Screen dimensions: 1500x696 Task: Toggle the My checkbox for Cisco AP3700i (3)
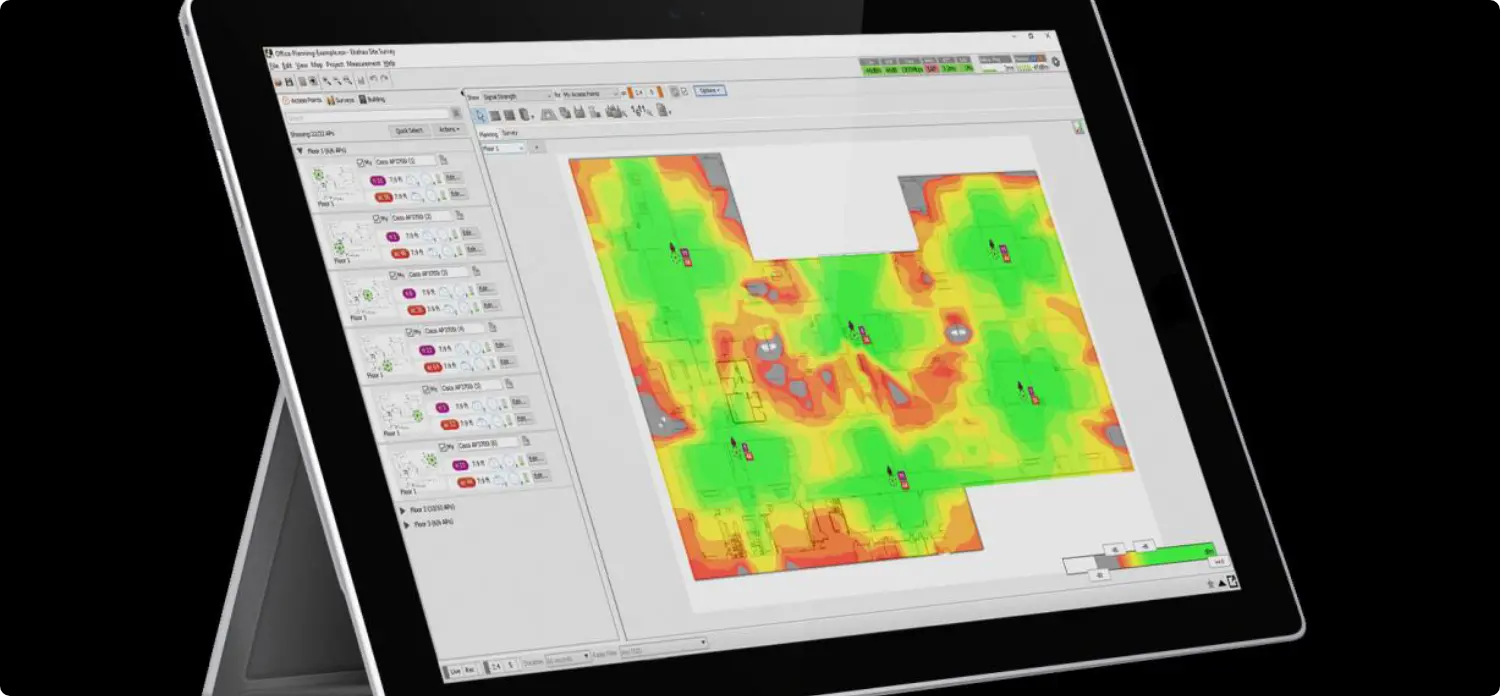[x=392, y=275]
